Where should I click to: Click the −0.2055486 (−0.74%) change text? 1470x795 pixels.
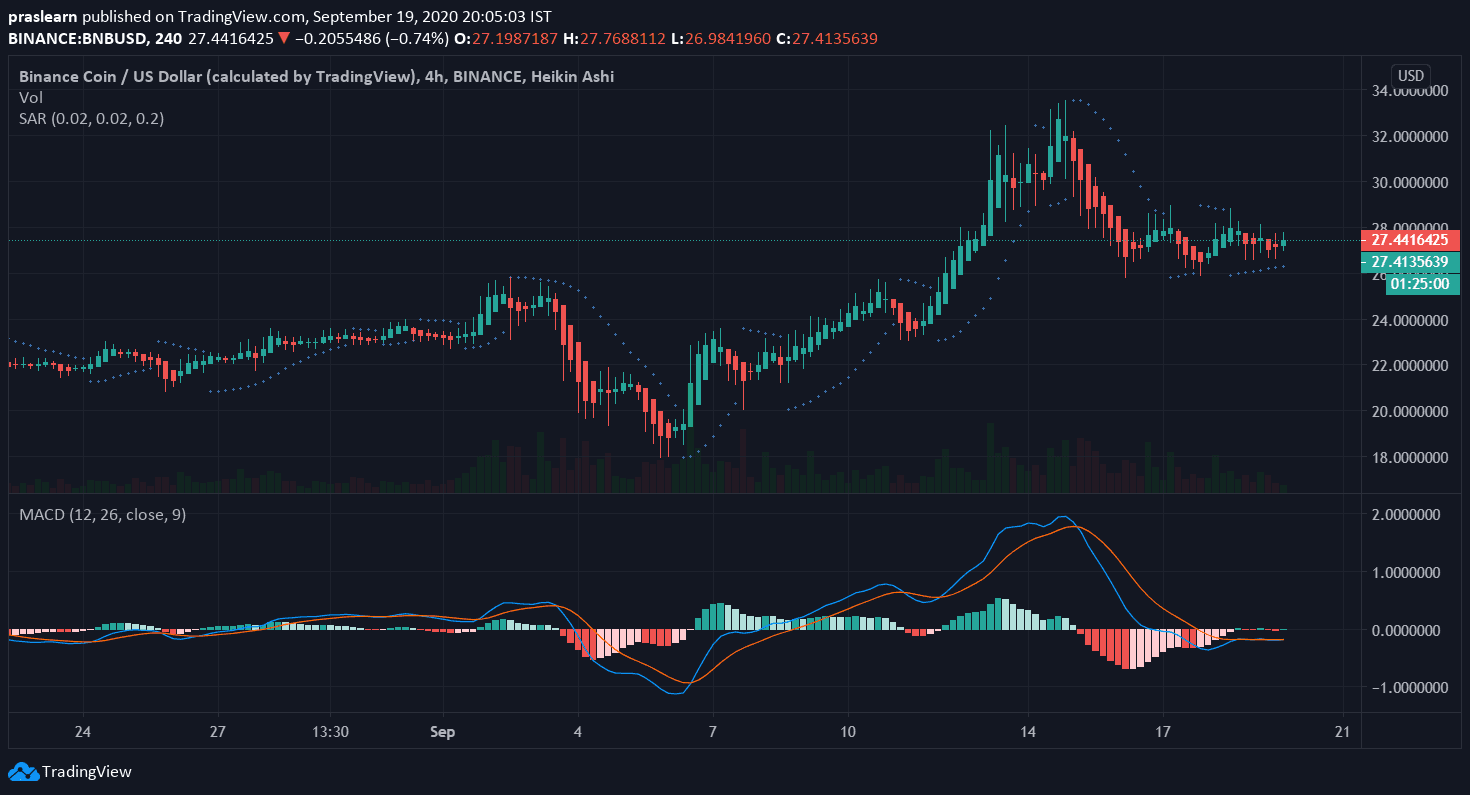point(370,38)
